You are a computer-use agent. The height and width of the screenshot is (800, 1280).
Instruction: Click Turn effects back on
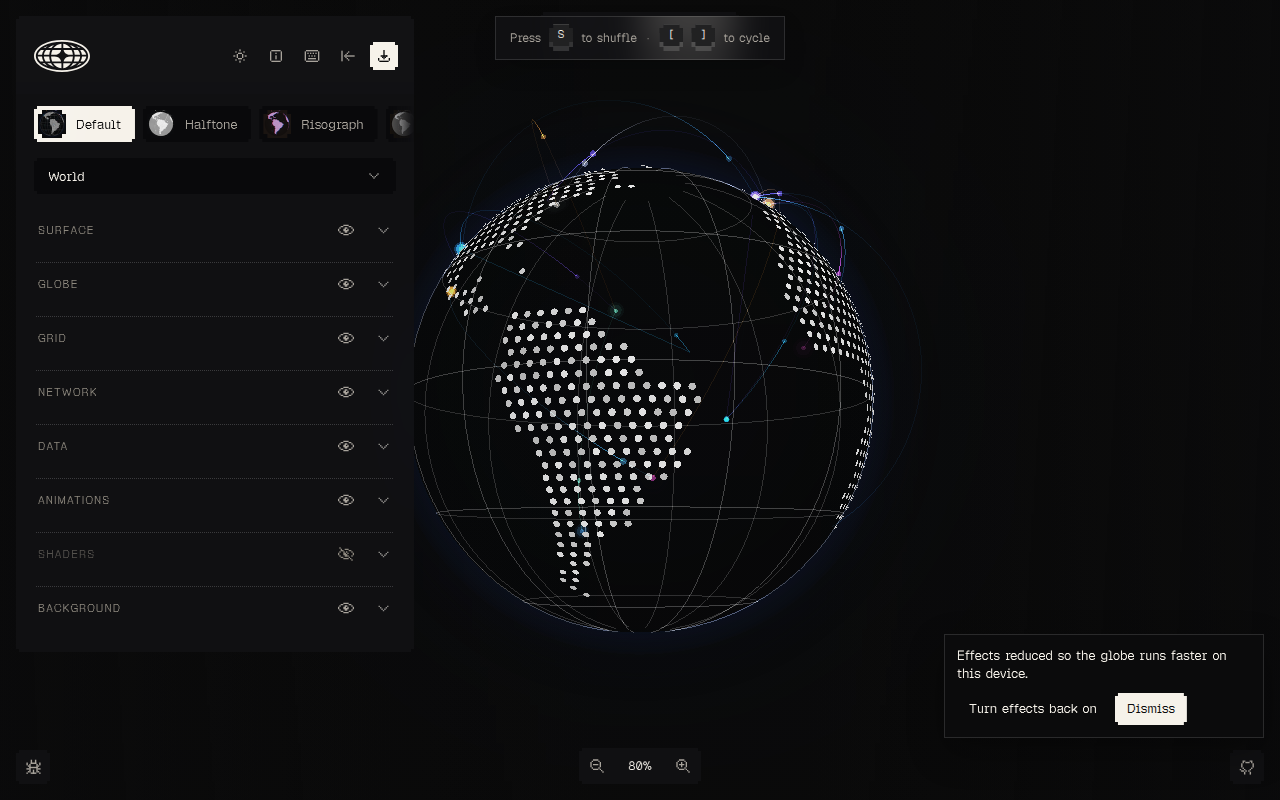[1032, 708]
